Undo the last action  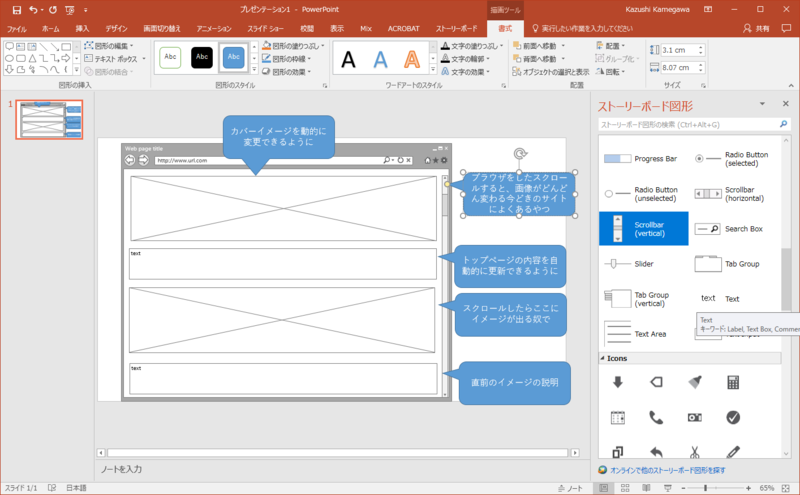tap(33, 10)
